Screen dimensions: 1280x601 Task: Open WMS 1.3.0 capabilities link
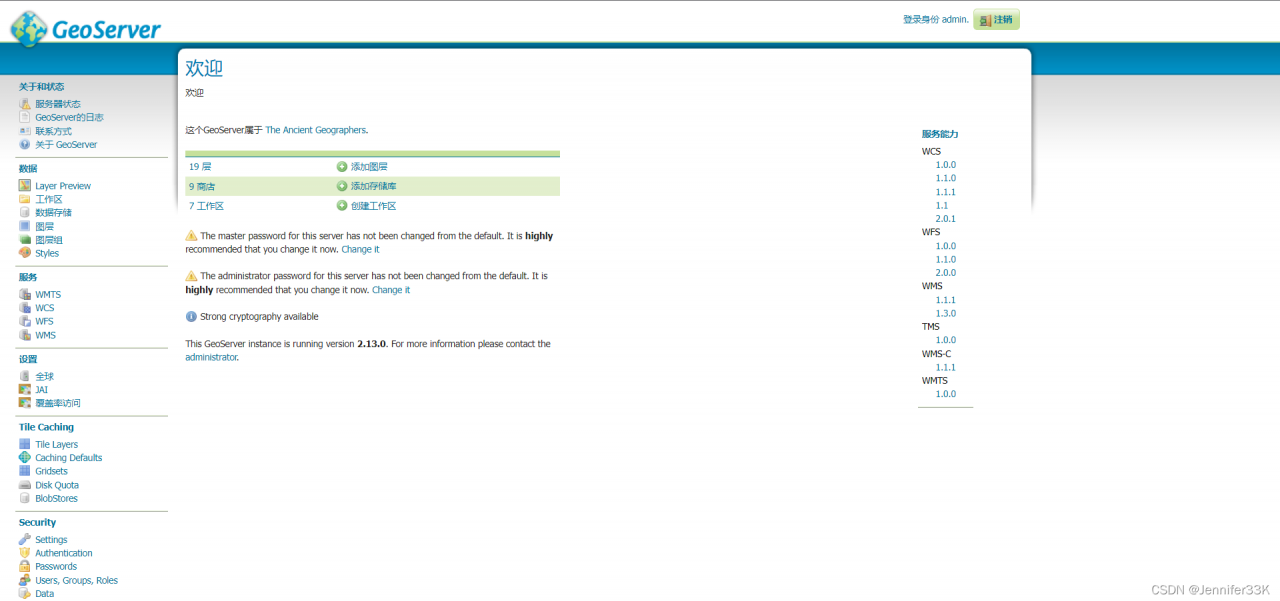coord(946,313)
